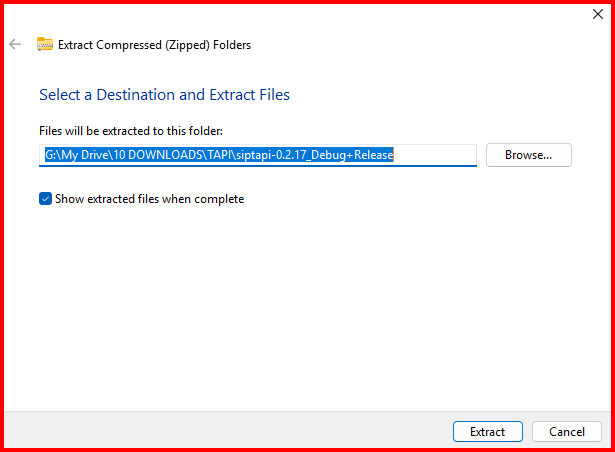Click the zipped folder icon beside the title
The image size is (615, 452).
44,44
